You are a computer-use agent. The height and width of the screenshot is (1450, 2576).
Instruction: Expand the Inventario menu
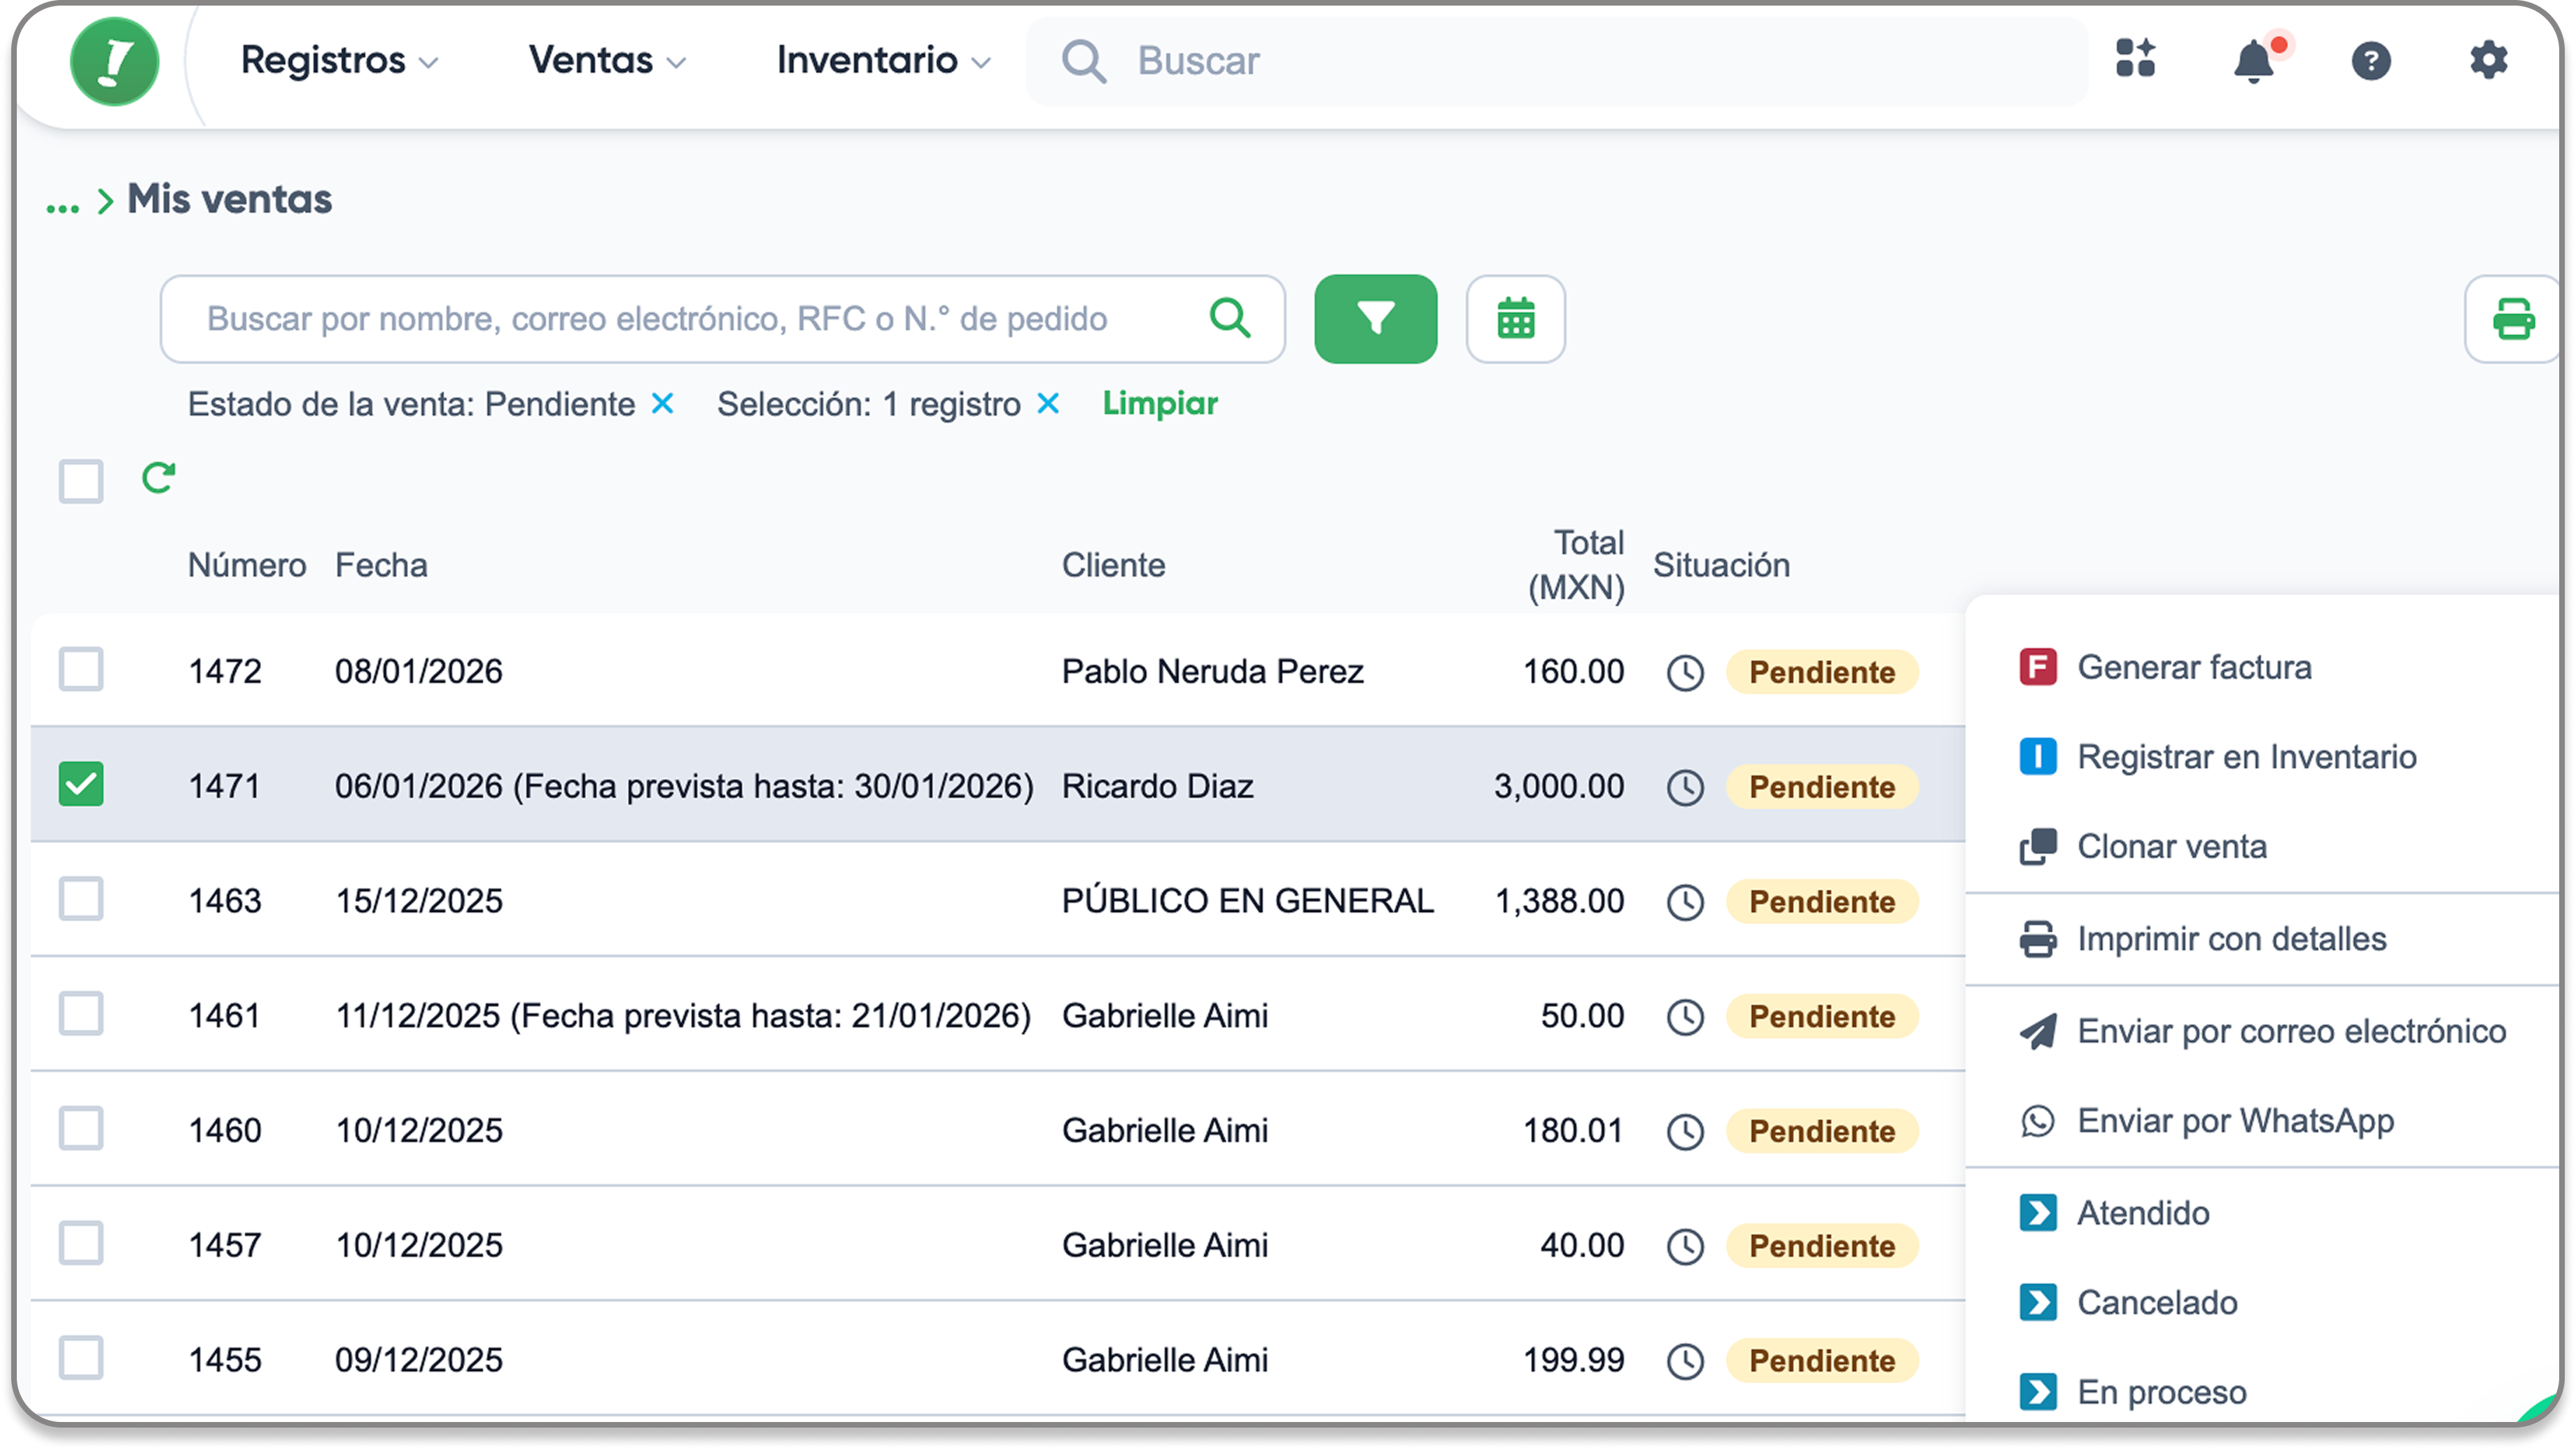[884, 61]
